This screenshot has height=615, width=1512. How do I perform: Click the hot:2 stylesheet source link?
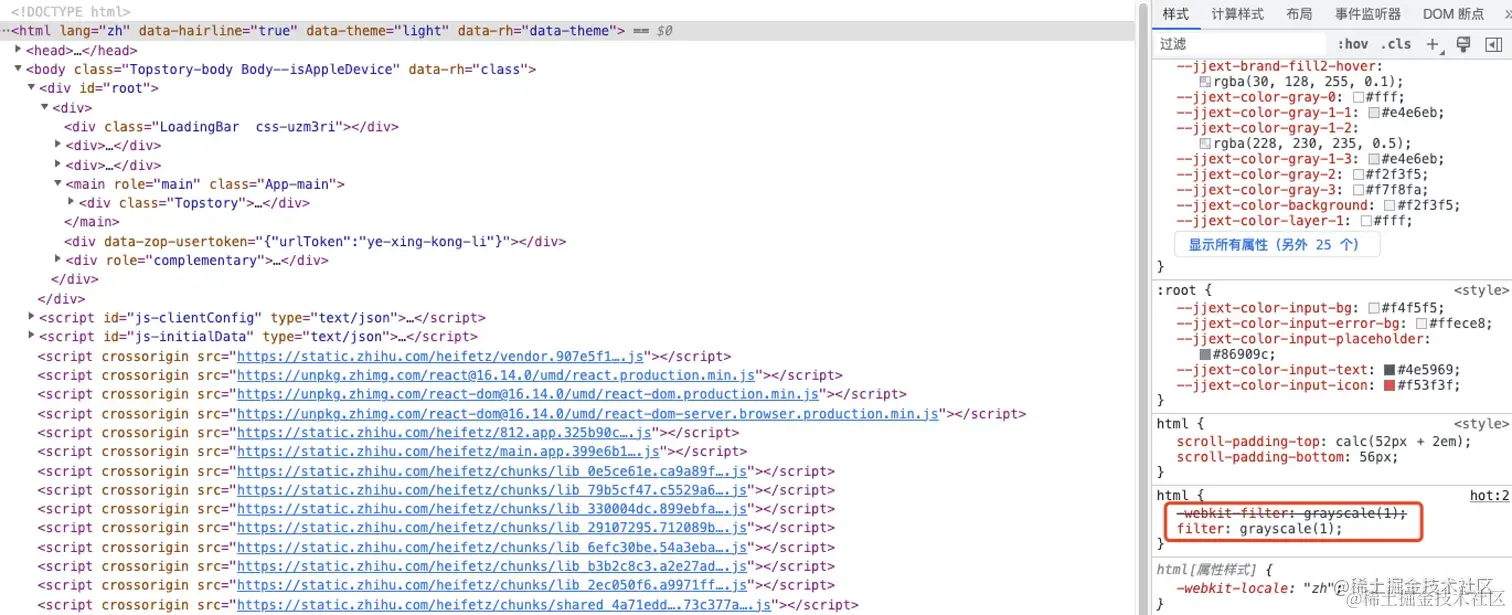pyautogui.click(x=1489, y=495)
